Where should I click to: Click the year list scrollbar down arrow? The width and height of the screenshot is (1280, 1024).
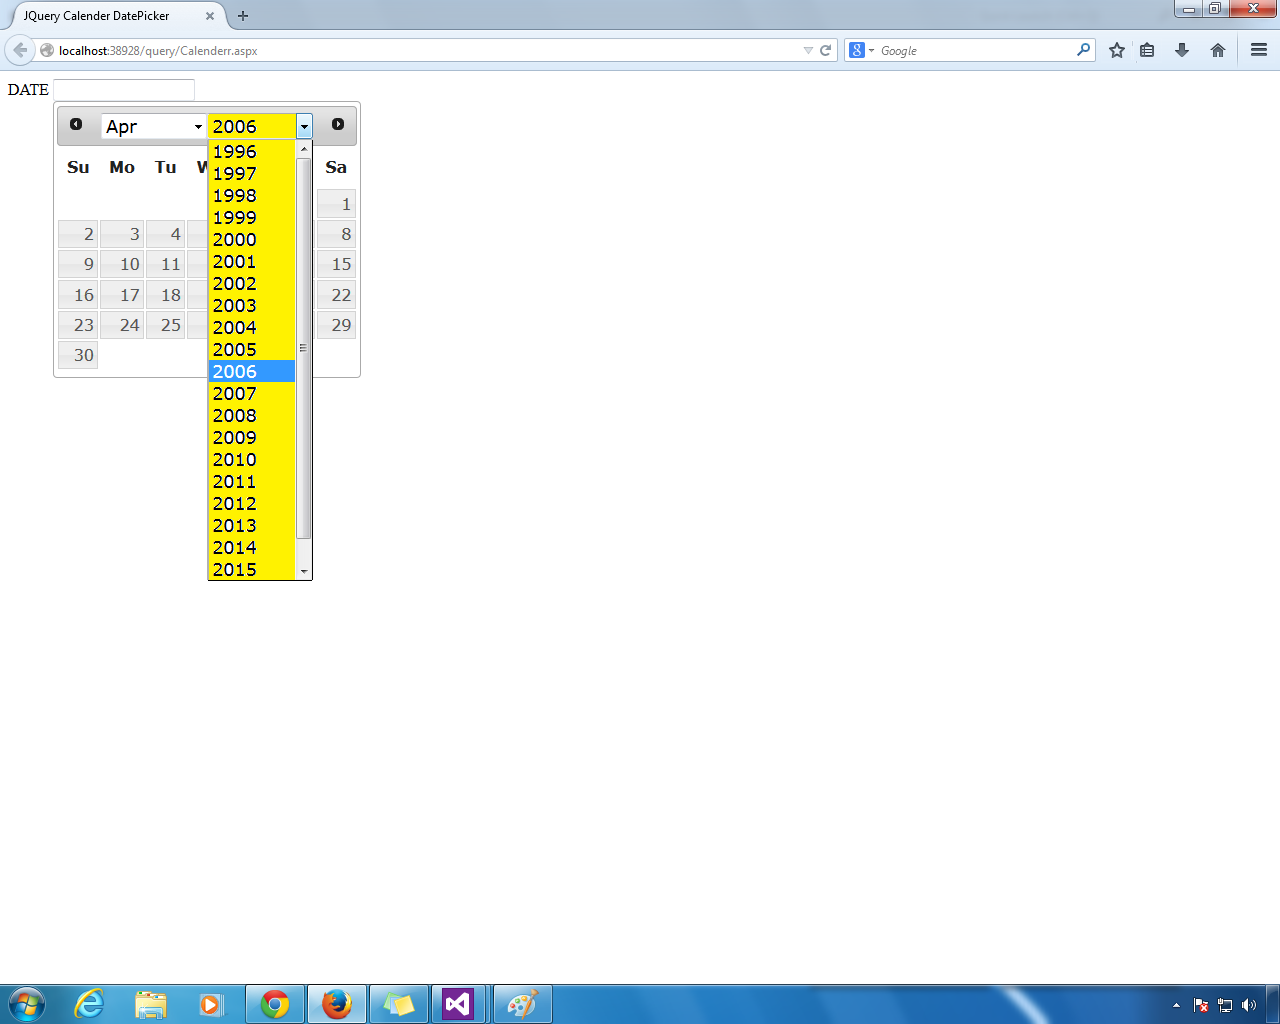tap(304, 571)
